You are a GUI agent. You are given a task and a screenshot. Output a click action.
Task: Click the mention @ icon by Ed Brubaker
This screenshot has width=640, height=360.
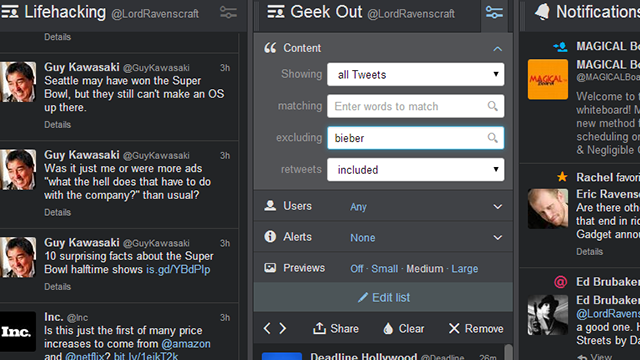(x=561, y=282)
